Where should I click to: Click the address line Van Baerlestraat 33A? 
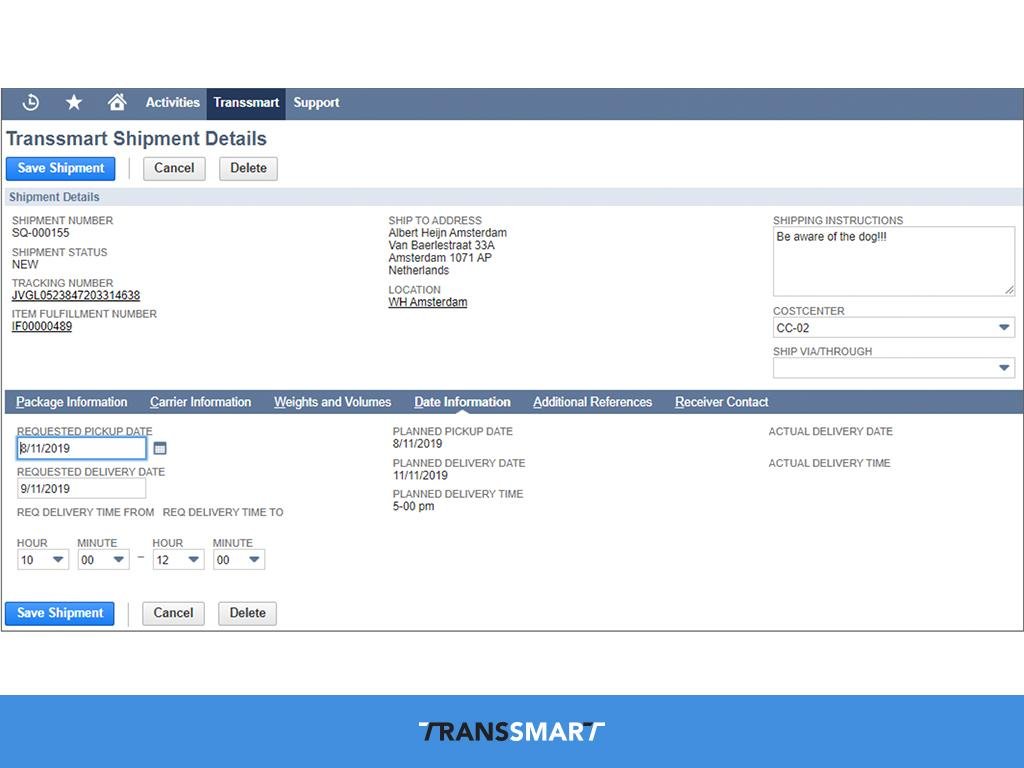pyautogui.click(x=441, y=245)
